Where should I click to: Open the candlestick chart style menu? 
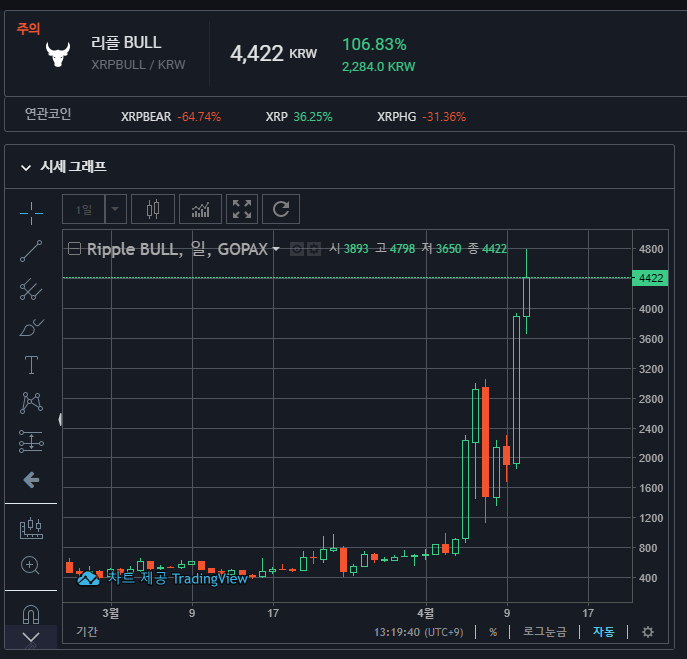pyautogui.click(x=153, y=209)
